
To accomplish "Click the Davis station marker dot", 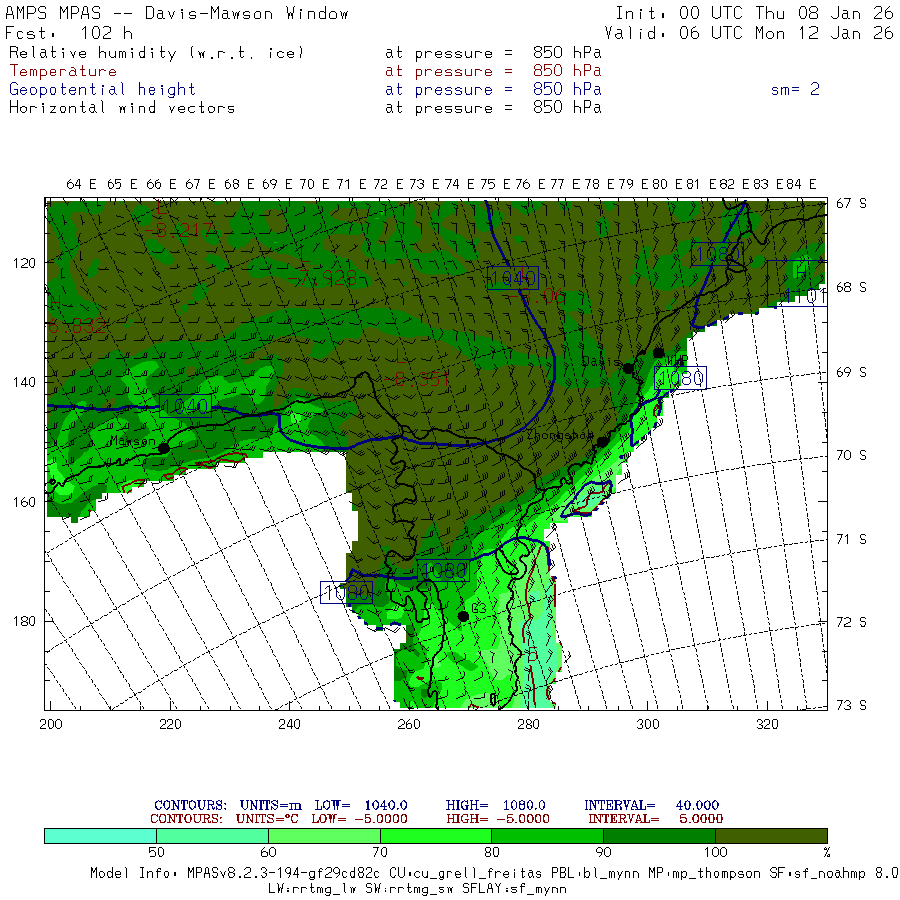I will (x=629, y=368).
